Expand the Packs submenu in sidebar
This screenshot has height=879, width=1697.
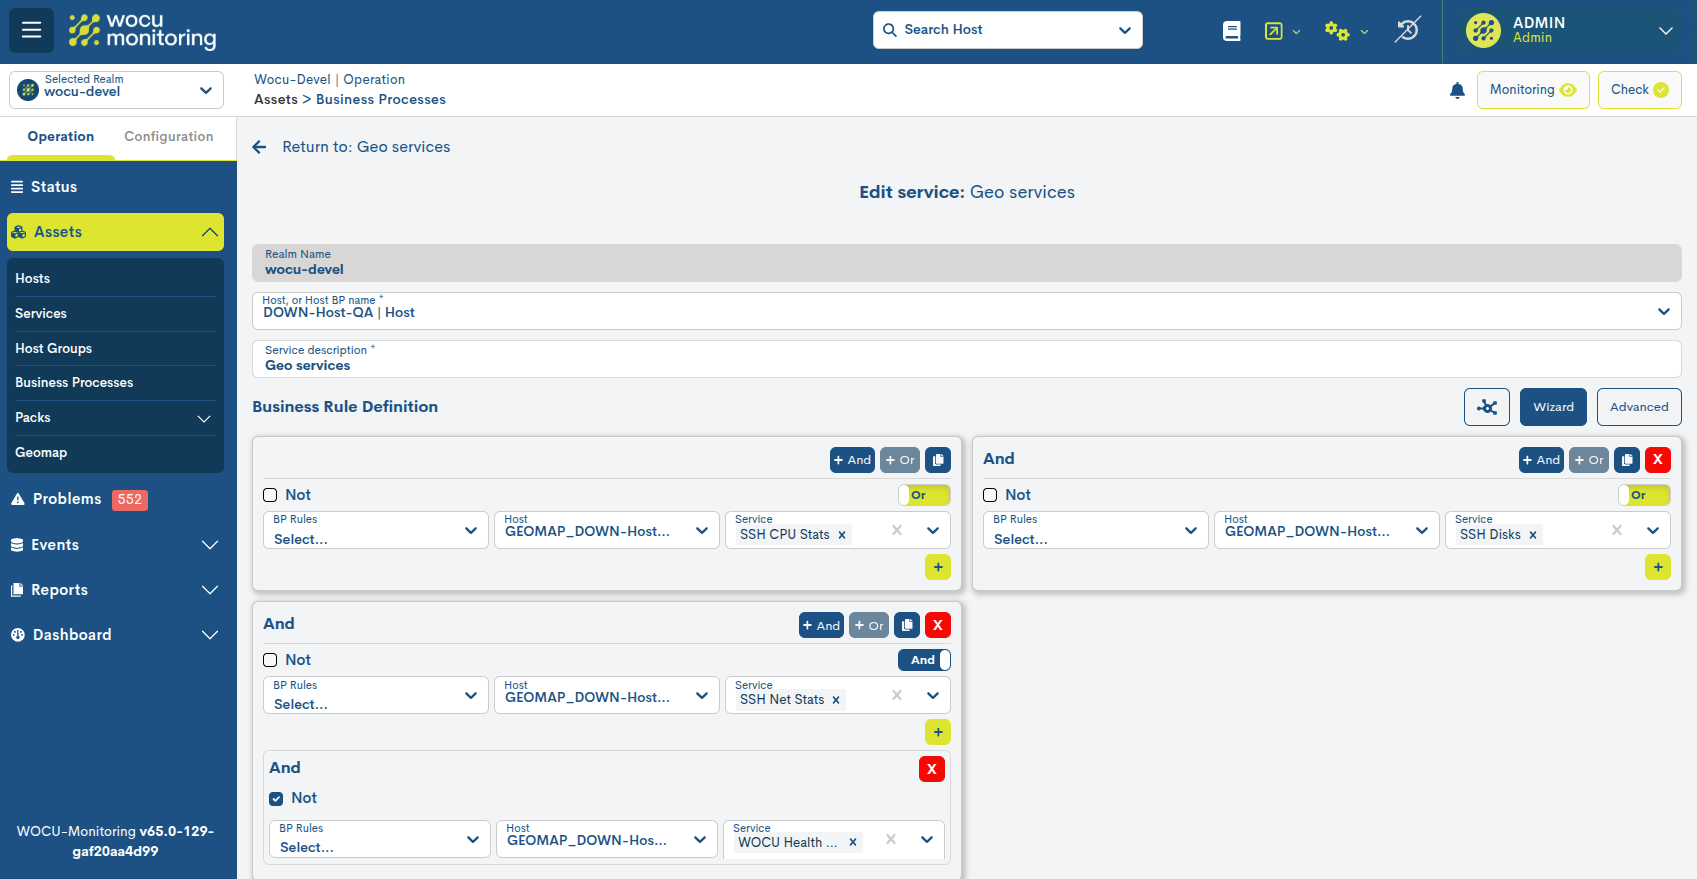point(204,418)
